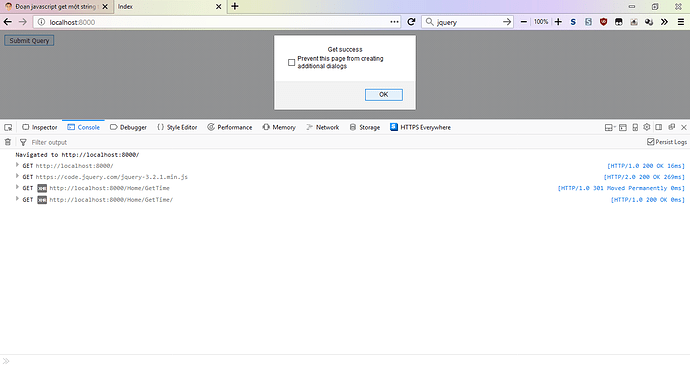Open a new tab with the plus button
The height and width of the screenshot is (367, 690).
(235, 6)
